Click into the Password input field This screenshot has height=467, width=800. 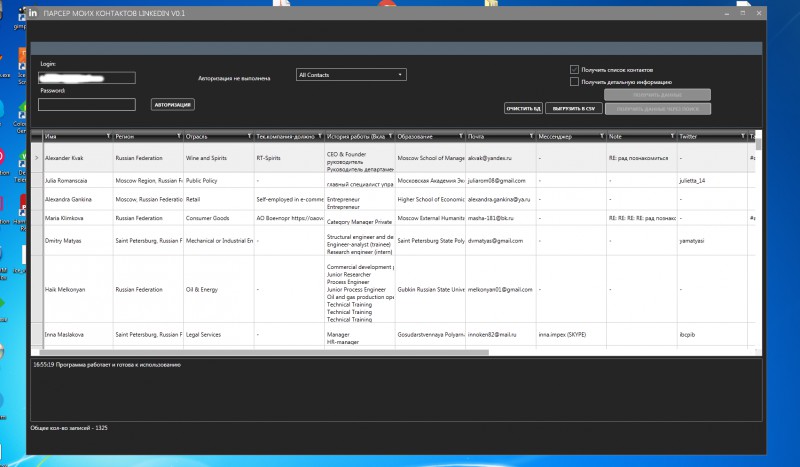coord(87,105)
